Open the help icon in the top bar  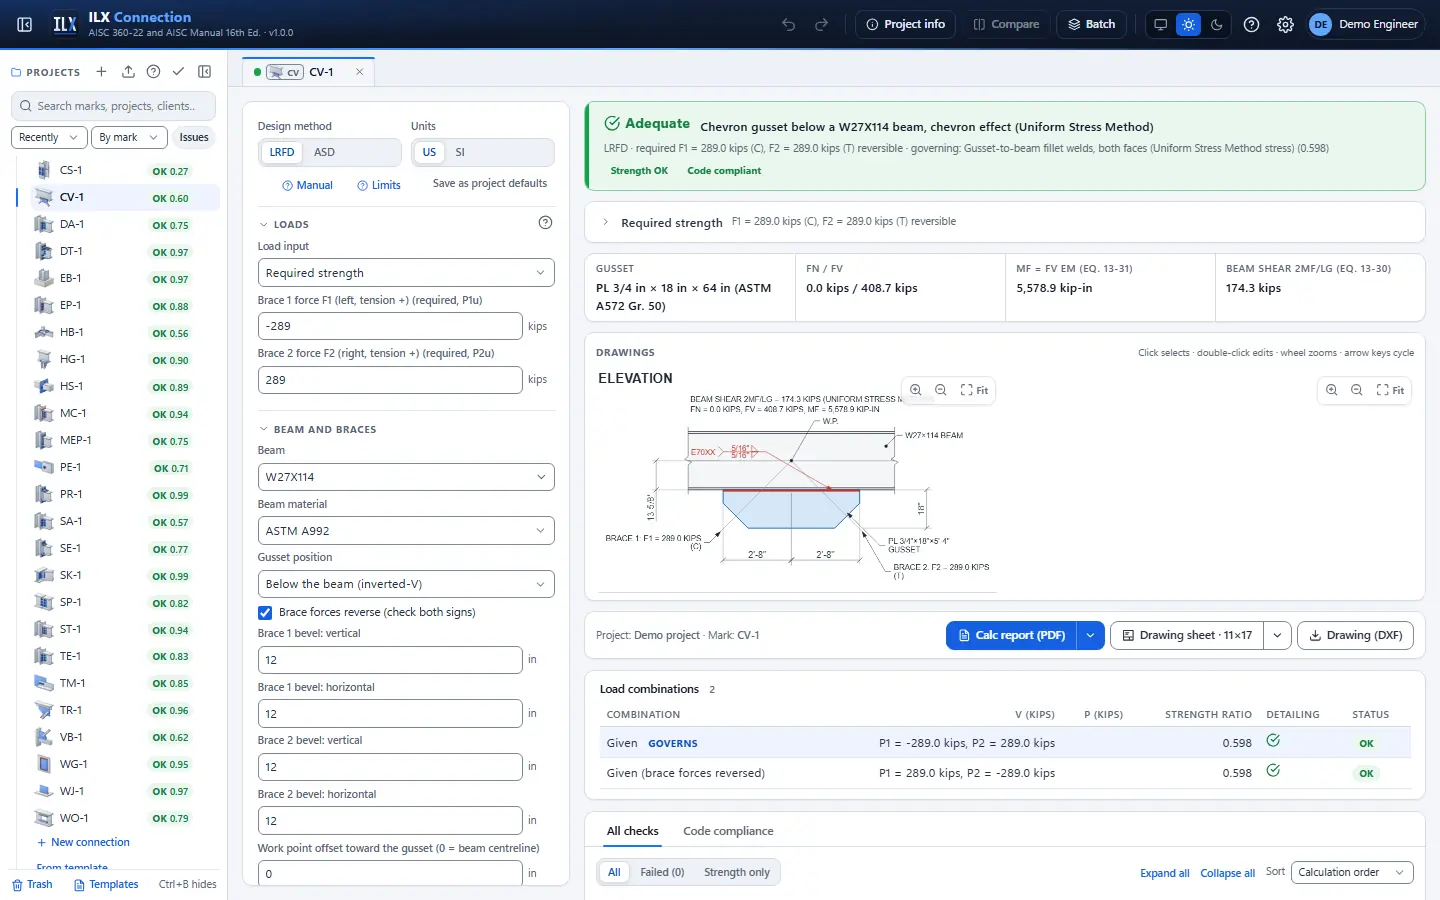click(1251, 24)
